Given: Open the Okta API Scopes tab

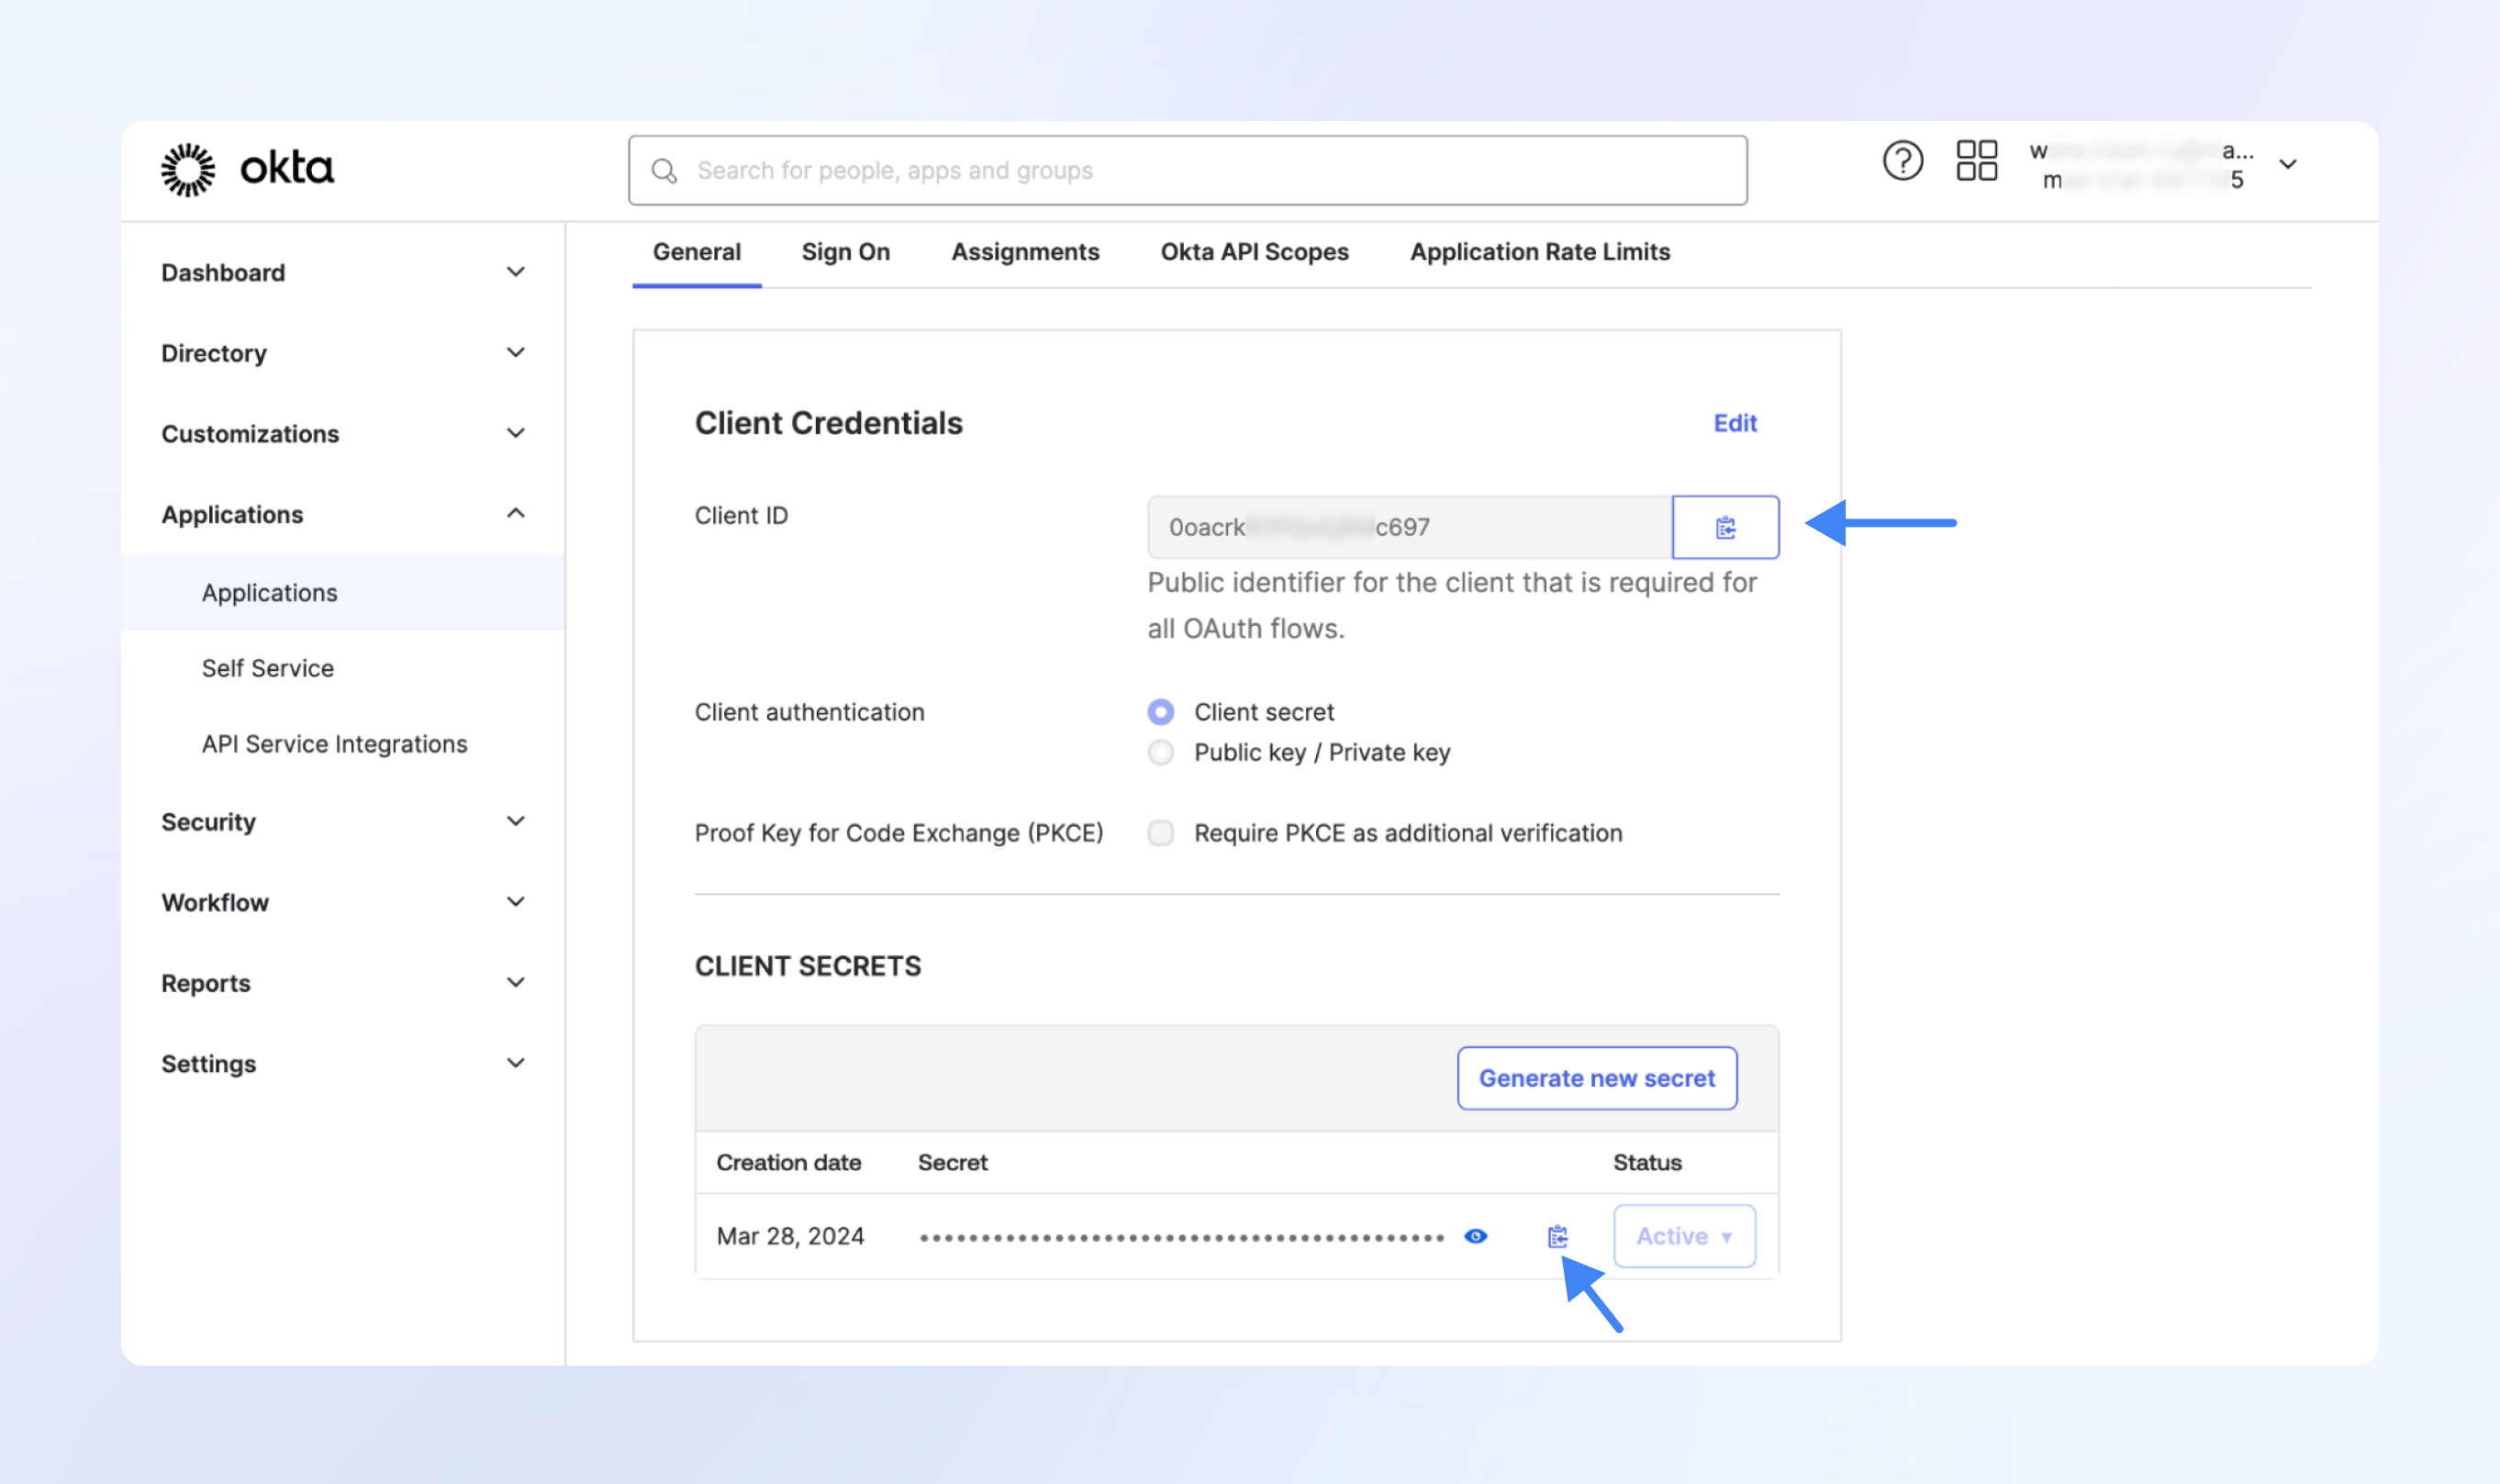Looking at the screenshot, I should 1254,252.
